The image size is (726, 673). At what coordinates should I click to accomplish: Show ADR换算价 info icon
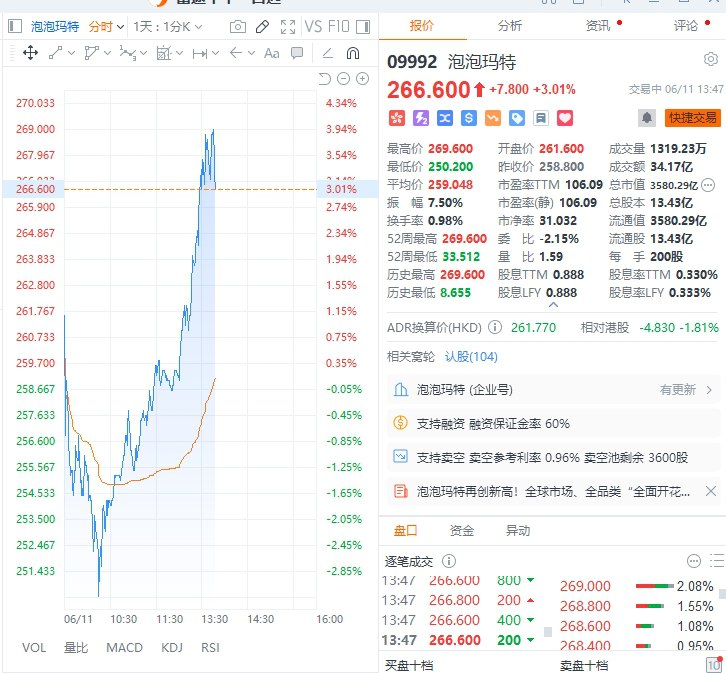(494, 327)
